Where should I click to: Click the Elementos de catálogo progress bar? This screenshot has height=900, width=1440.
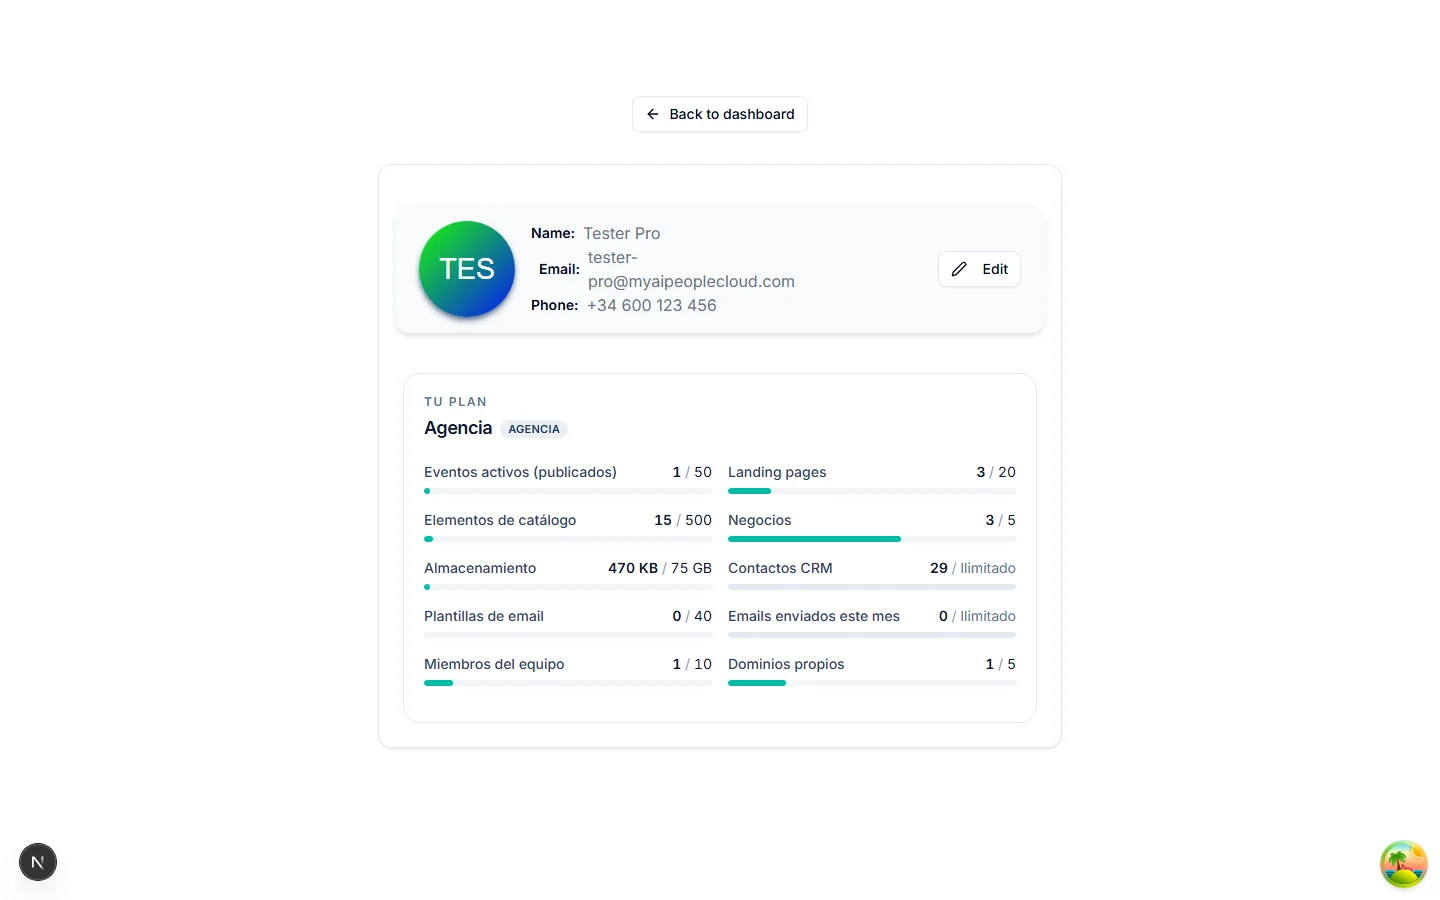(568, 539)
